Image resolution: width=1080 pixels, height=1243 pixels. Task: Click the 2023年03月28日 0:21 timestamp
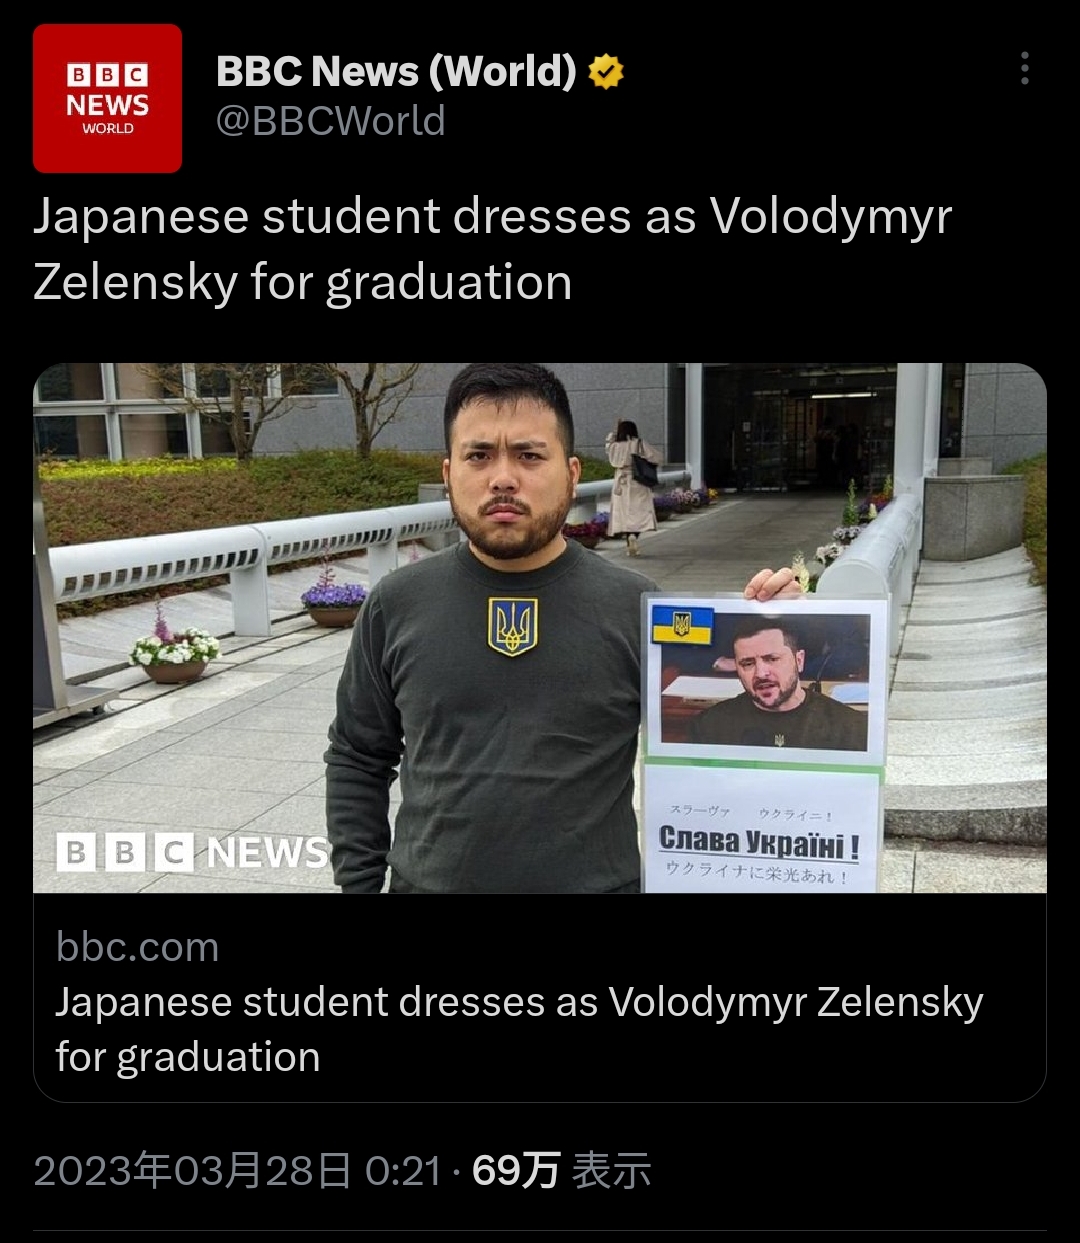pyautogui.click(x=237, y=1170)
